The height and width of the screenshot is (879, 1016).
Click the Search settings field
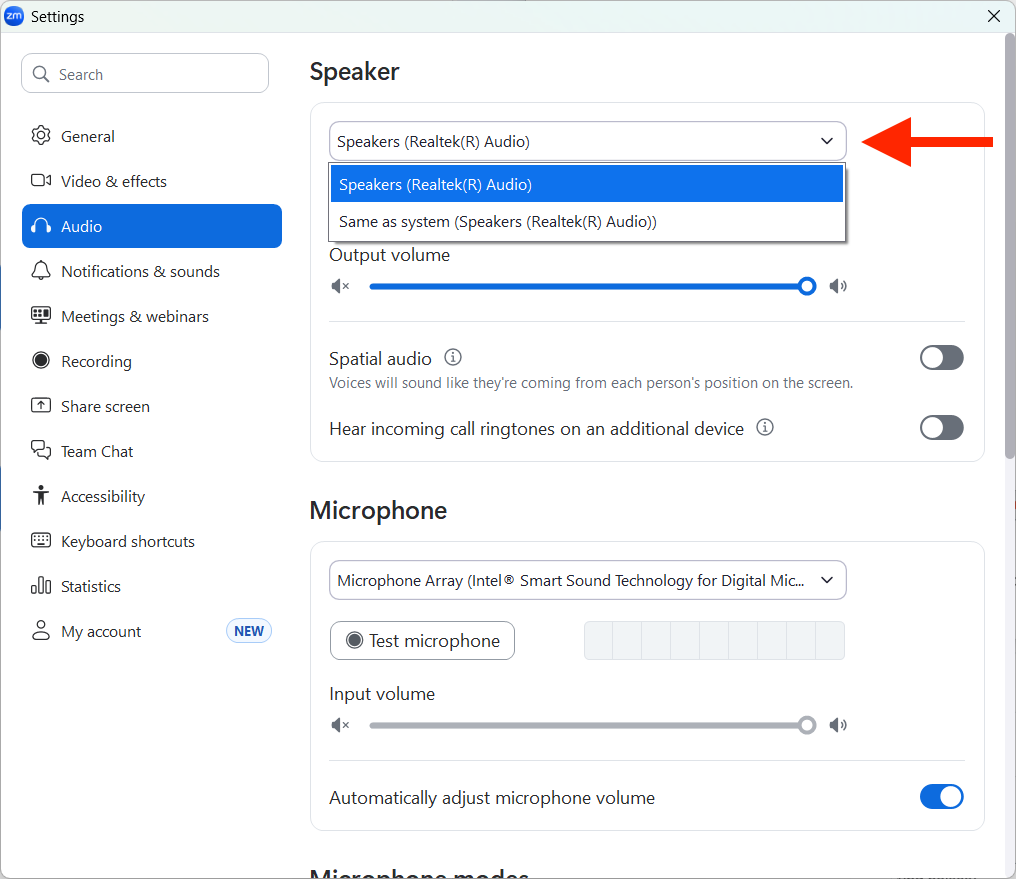(145, 73)
